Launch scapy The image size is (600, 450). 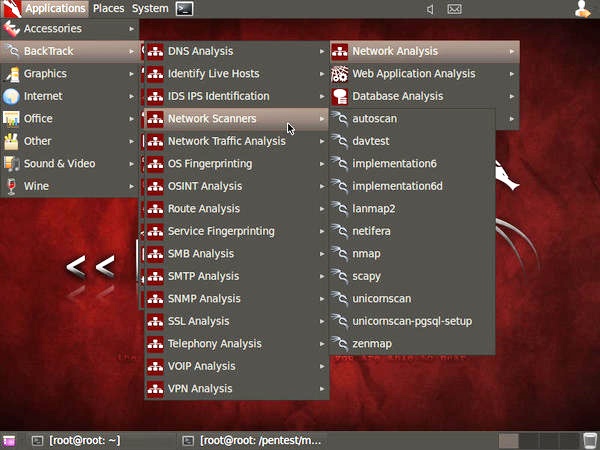[412, 276]
